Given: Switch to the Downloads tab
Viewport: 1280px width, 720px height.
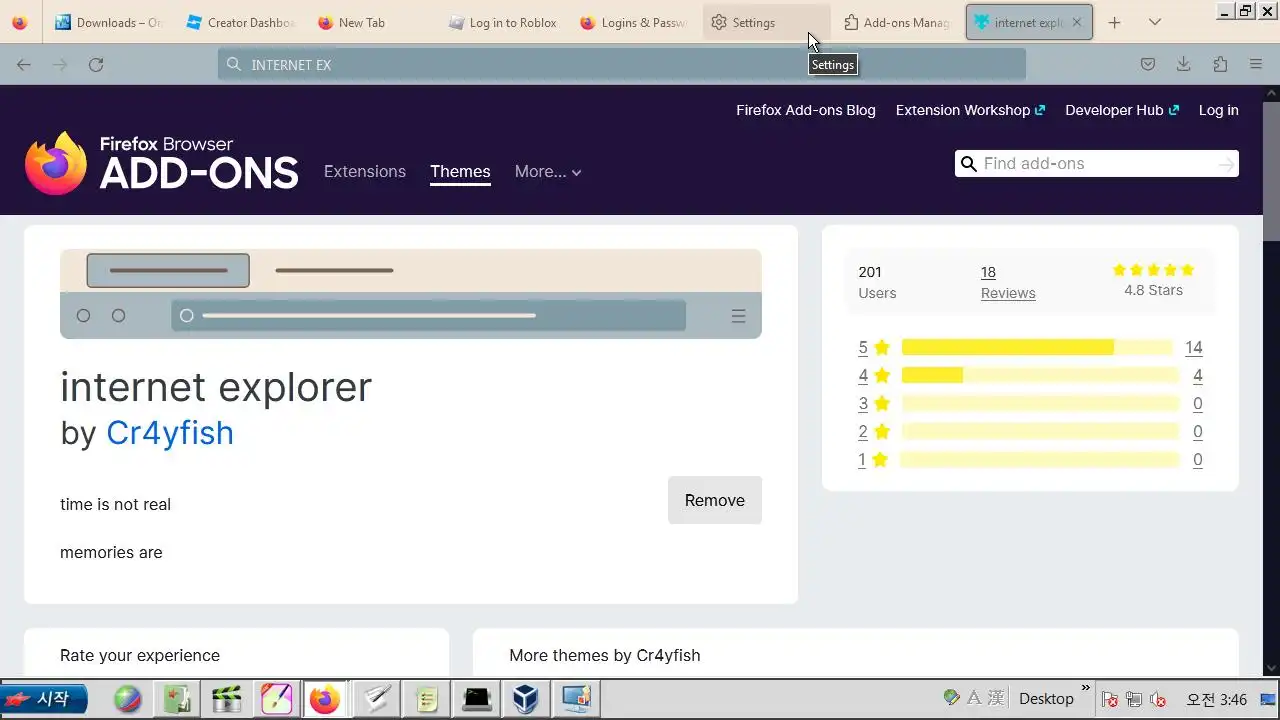Looking at the screenshot, I should click(108, 22).
